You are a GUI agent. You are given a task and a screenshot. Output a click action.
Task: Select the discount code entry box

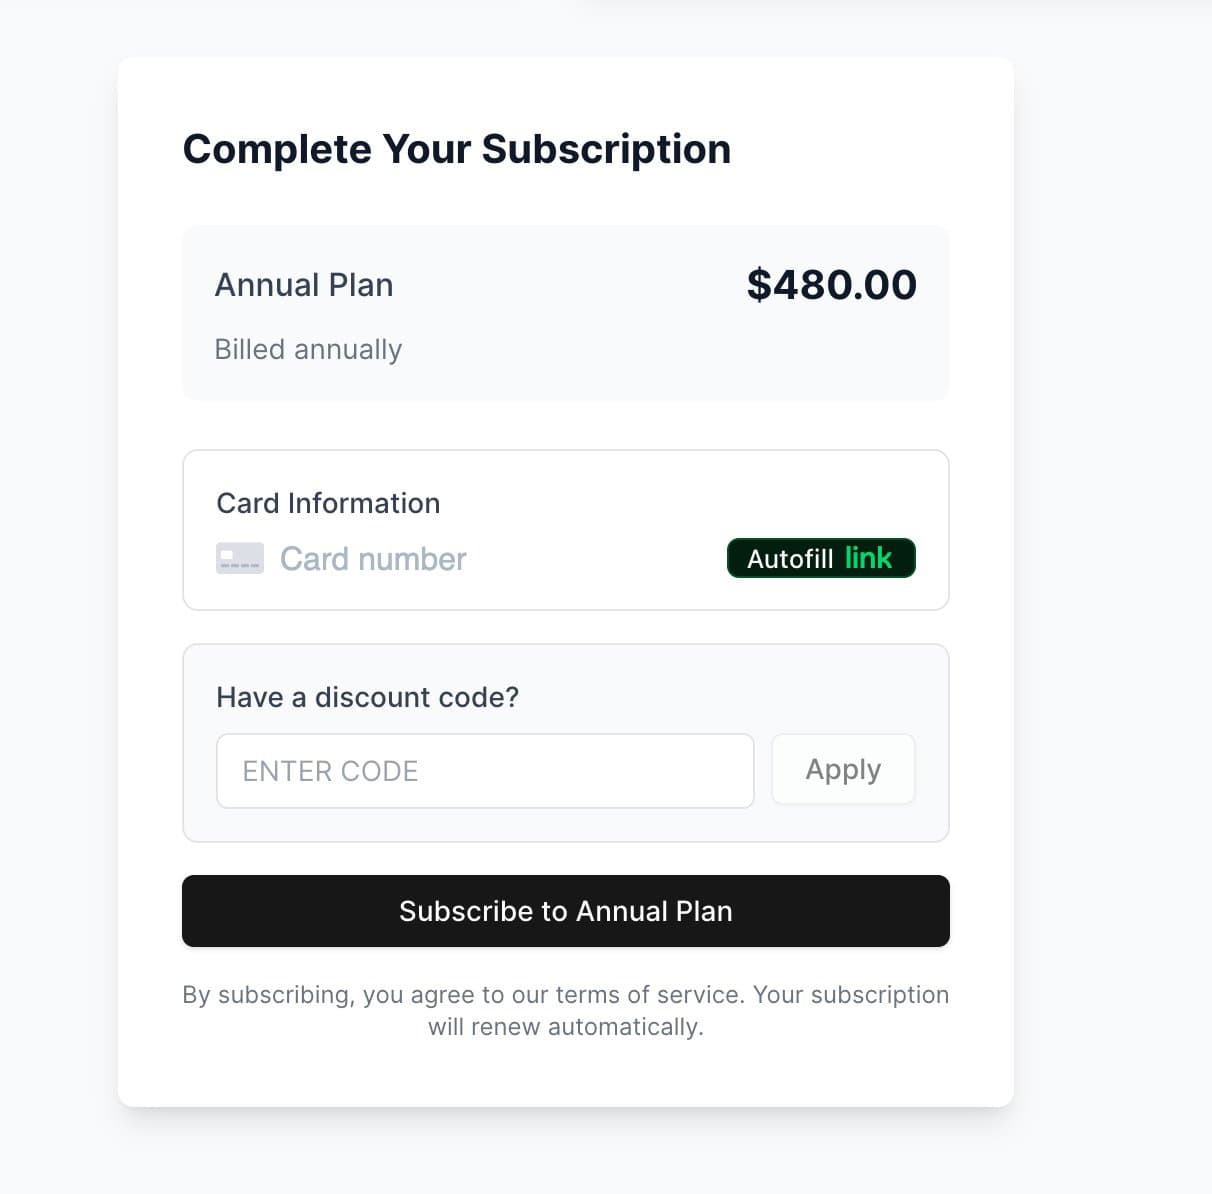tap(485, 770)
